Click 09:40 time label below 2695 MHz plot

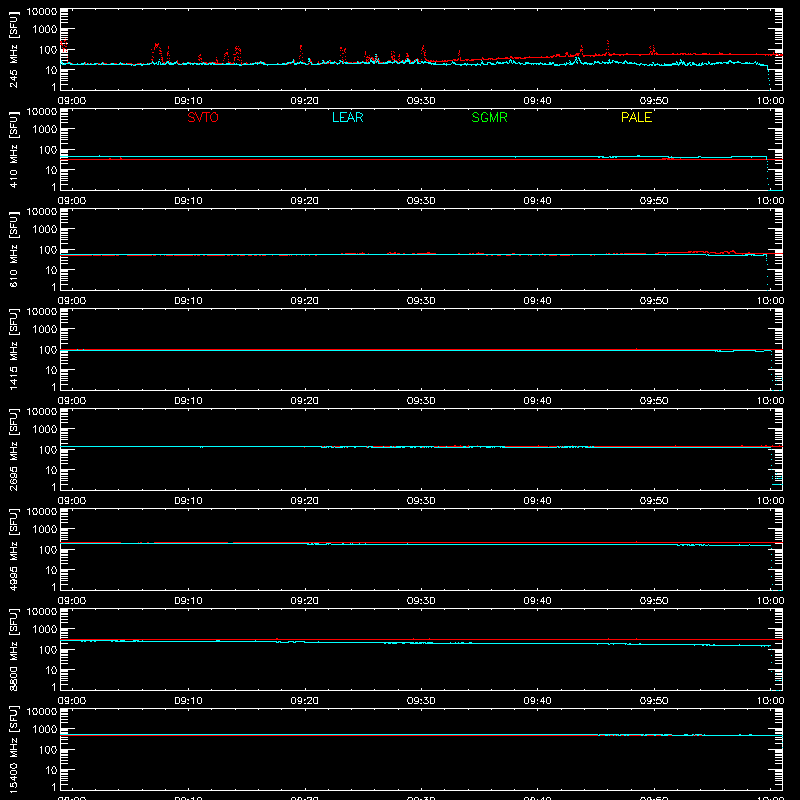(x=537, y=501)
